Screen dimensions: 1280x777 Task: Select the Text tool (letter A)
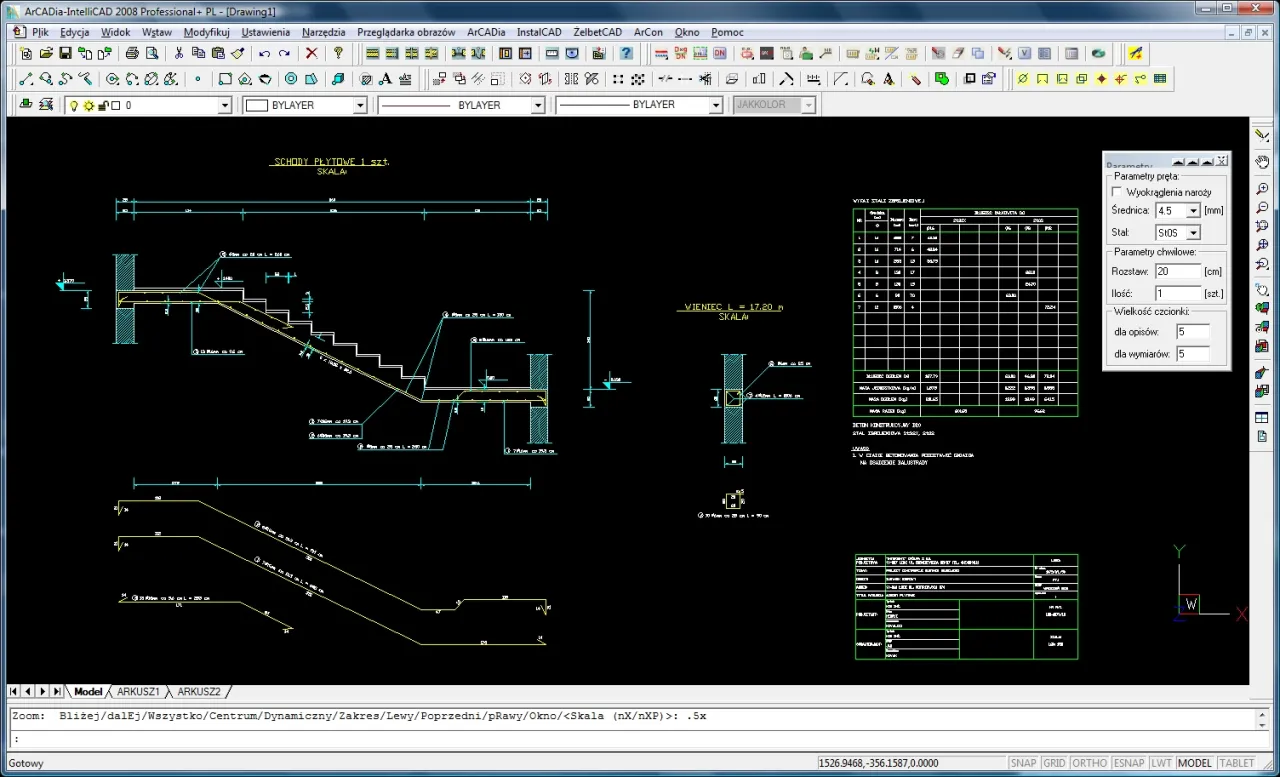pos(384,79)
